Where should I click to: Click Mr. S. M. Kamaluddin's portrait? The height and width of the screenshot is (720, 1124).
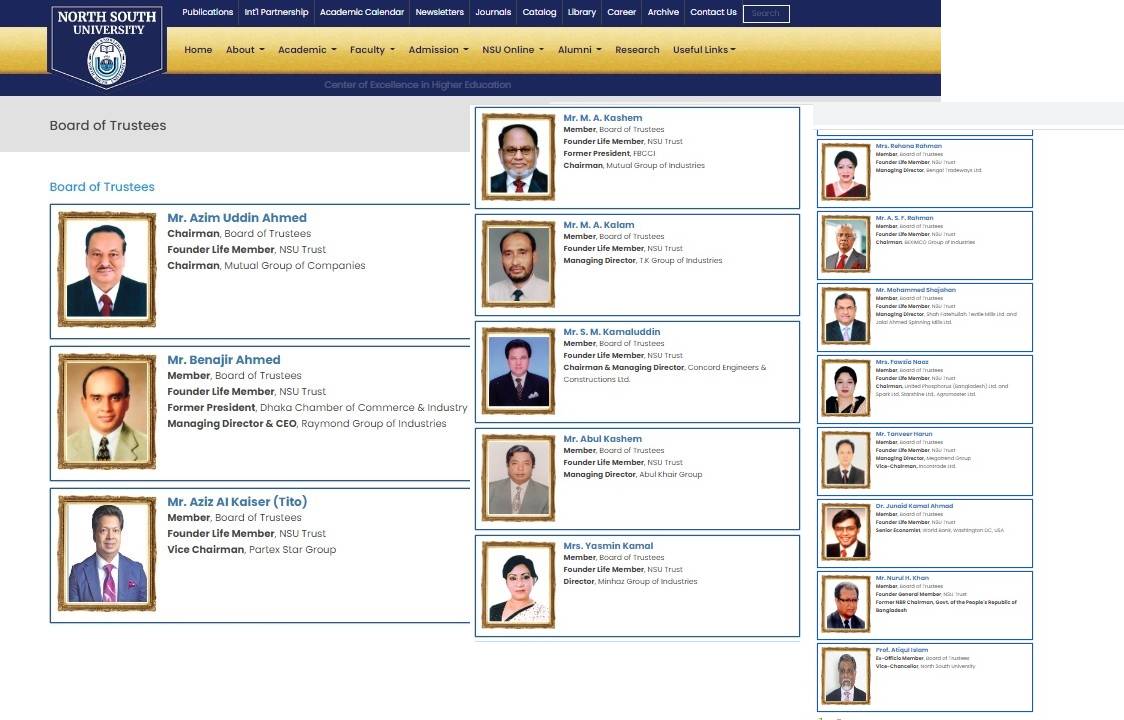point(518,371)
